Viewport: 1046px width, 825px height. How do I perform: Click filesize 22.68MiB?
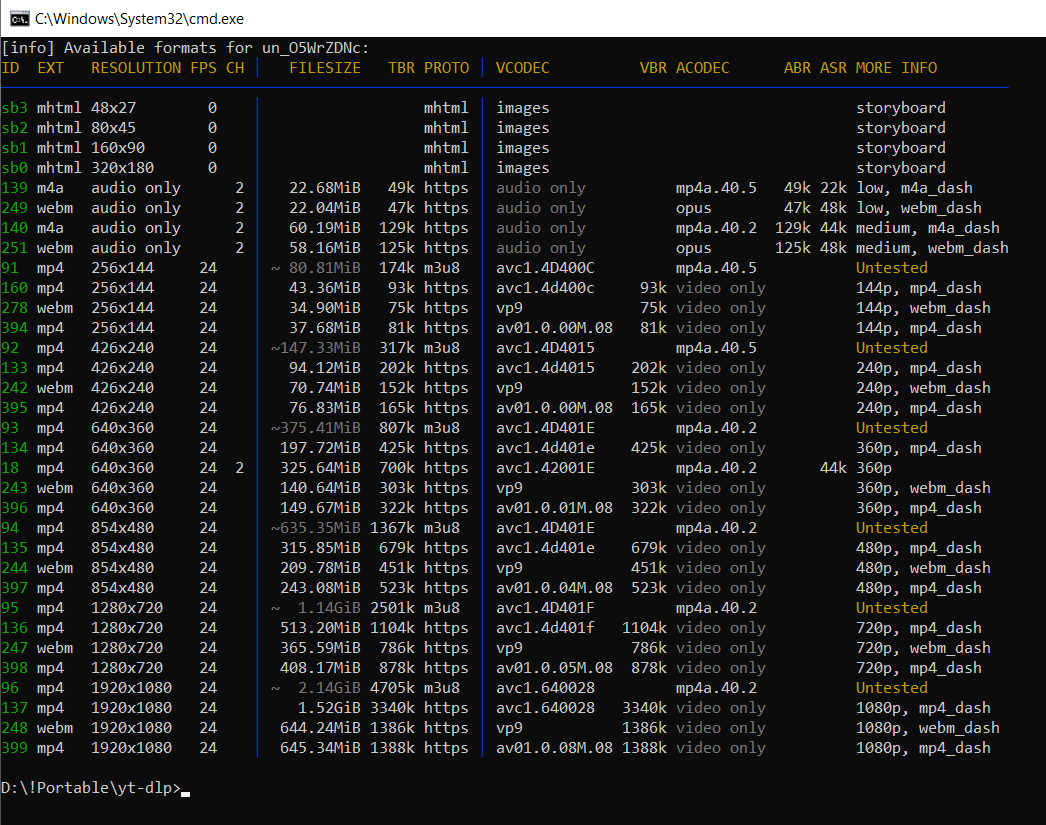pyautogui.click(x=325, y=188)
